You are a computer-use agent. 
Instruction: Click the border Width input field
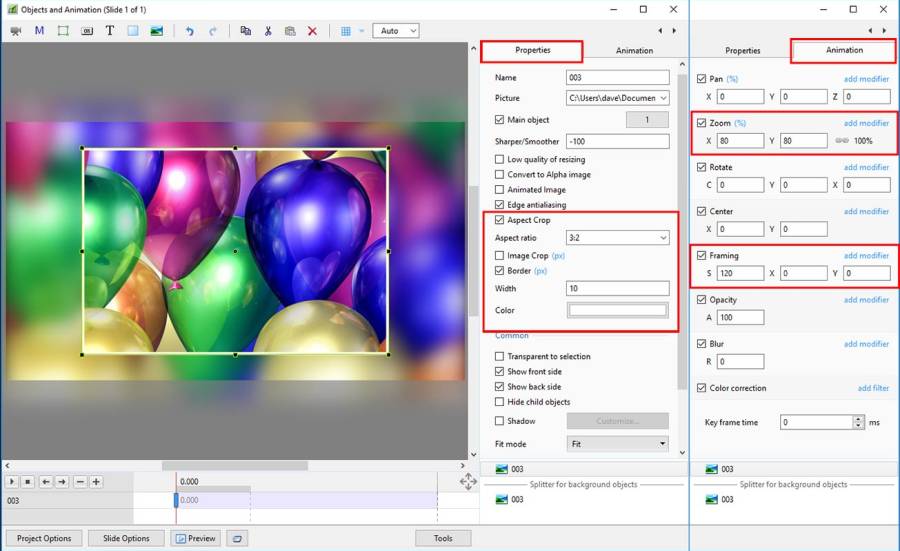click(617, 289)
